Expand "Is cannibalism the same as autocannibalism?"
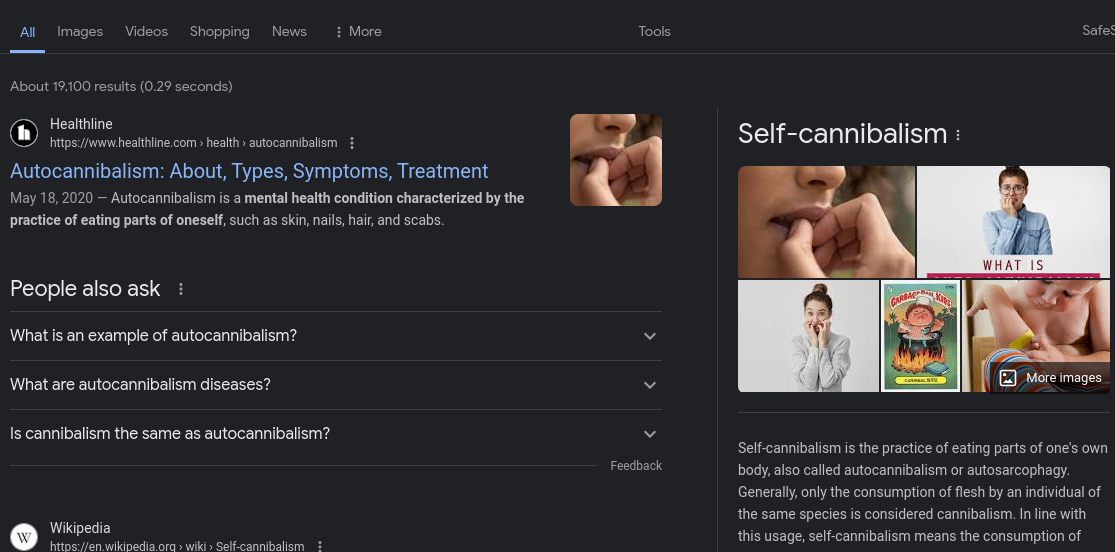The image size is (1115, 552). (650, 434)
